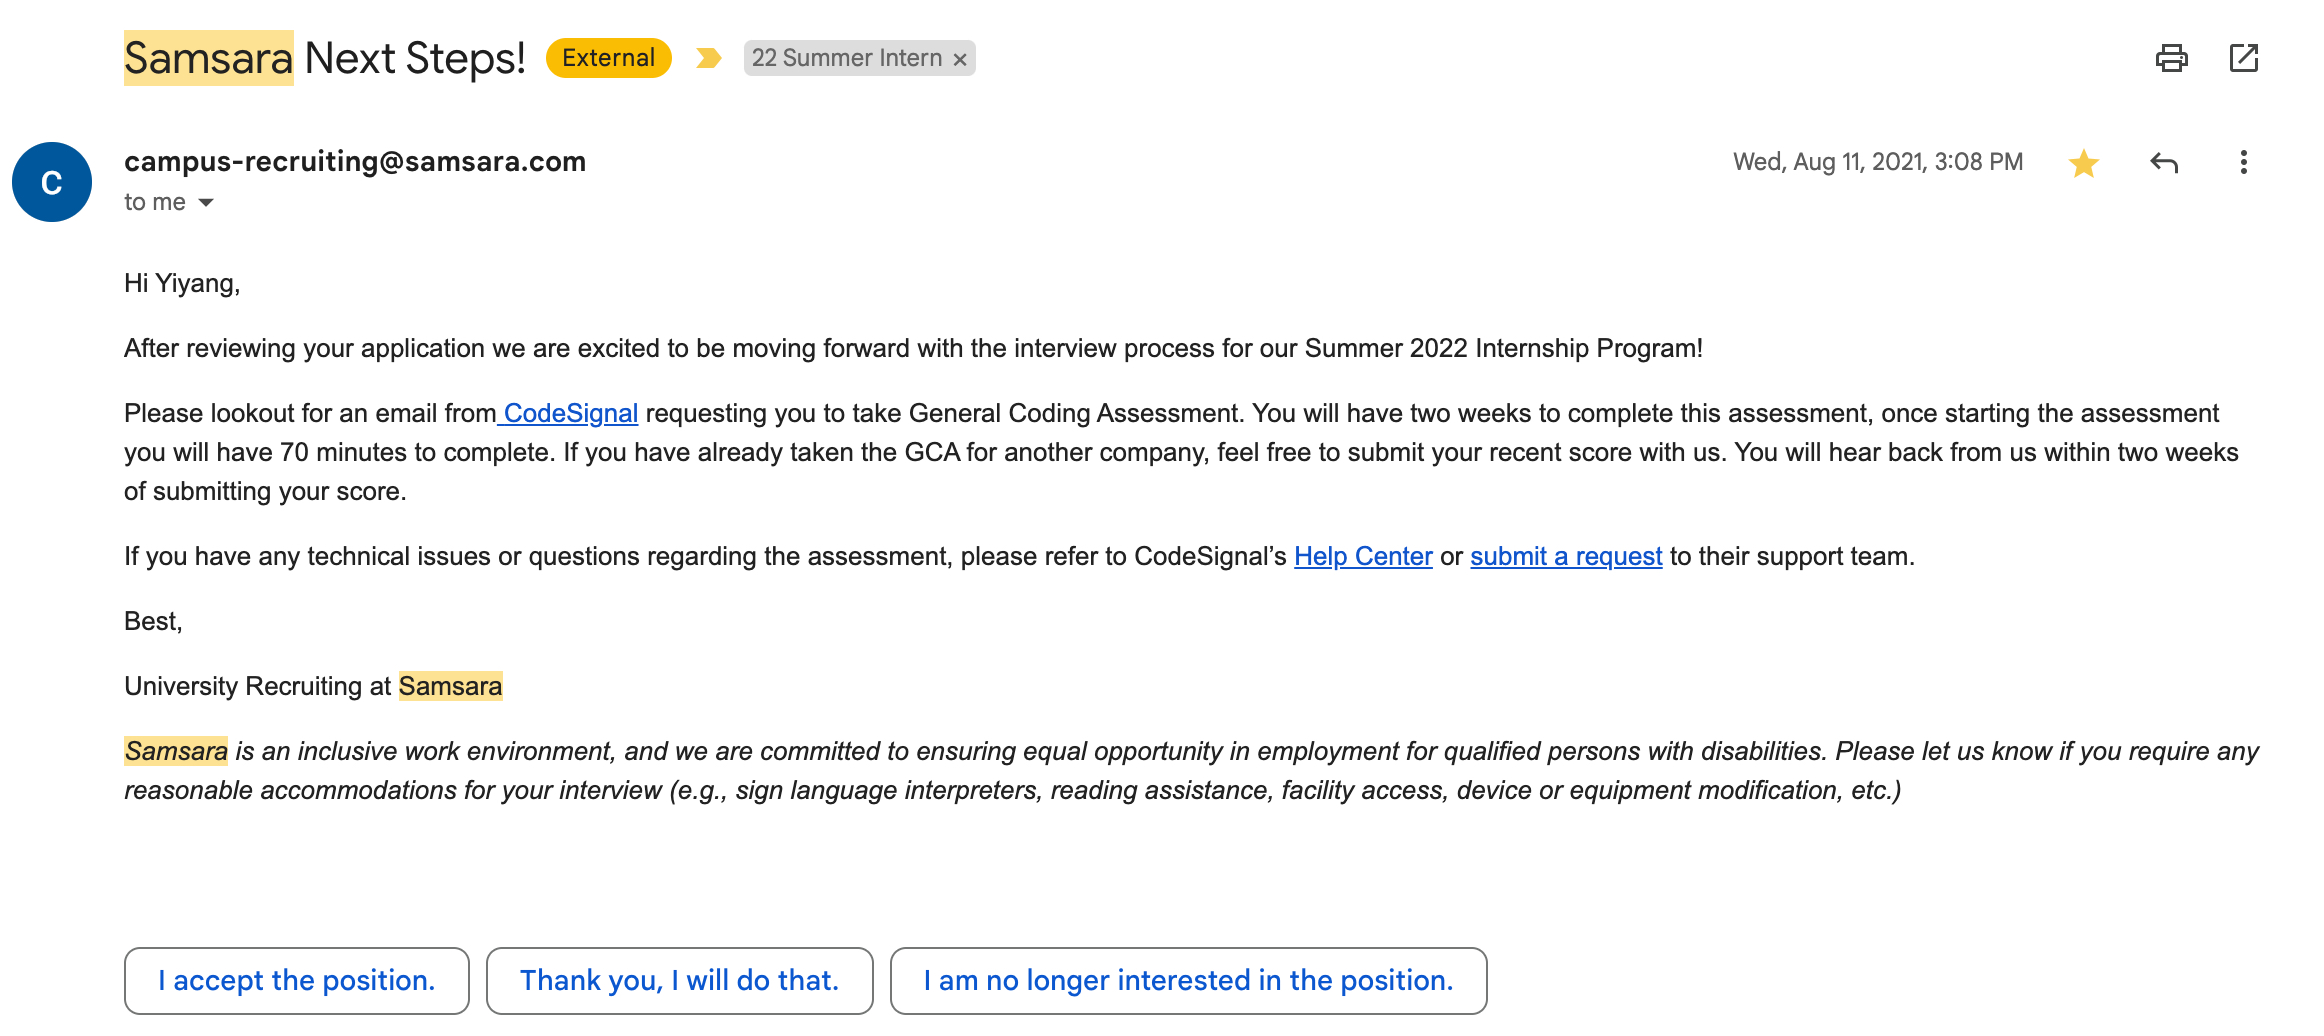This screenshot has width=2324, height=1036.
Task: Open the Help Center link
Action: coord(1363,556)
